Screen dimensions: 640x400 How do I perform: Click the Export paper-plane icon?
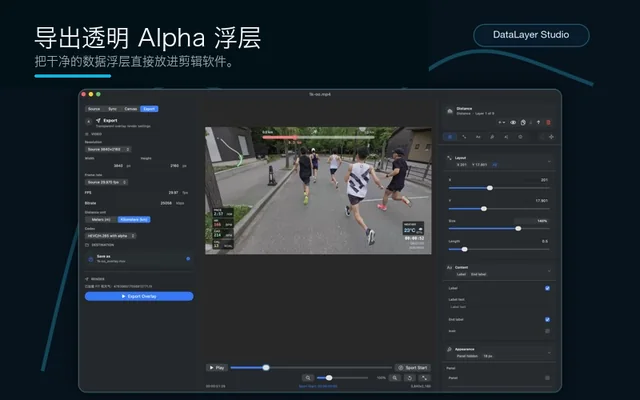[98, 120]
